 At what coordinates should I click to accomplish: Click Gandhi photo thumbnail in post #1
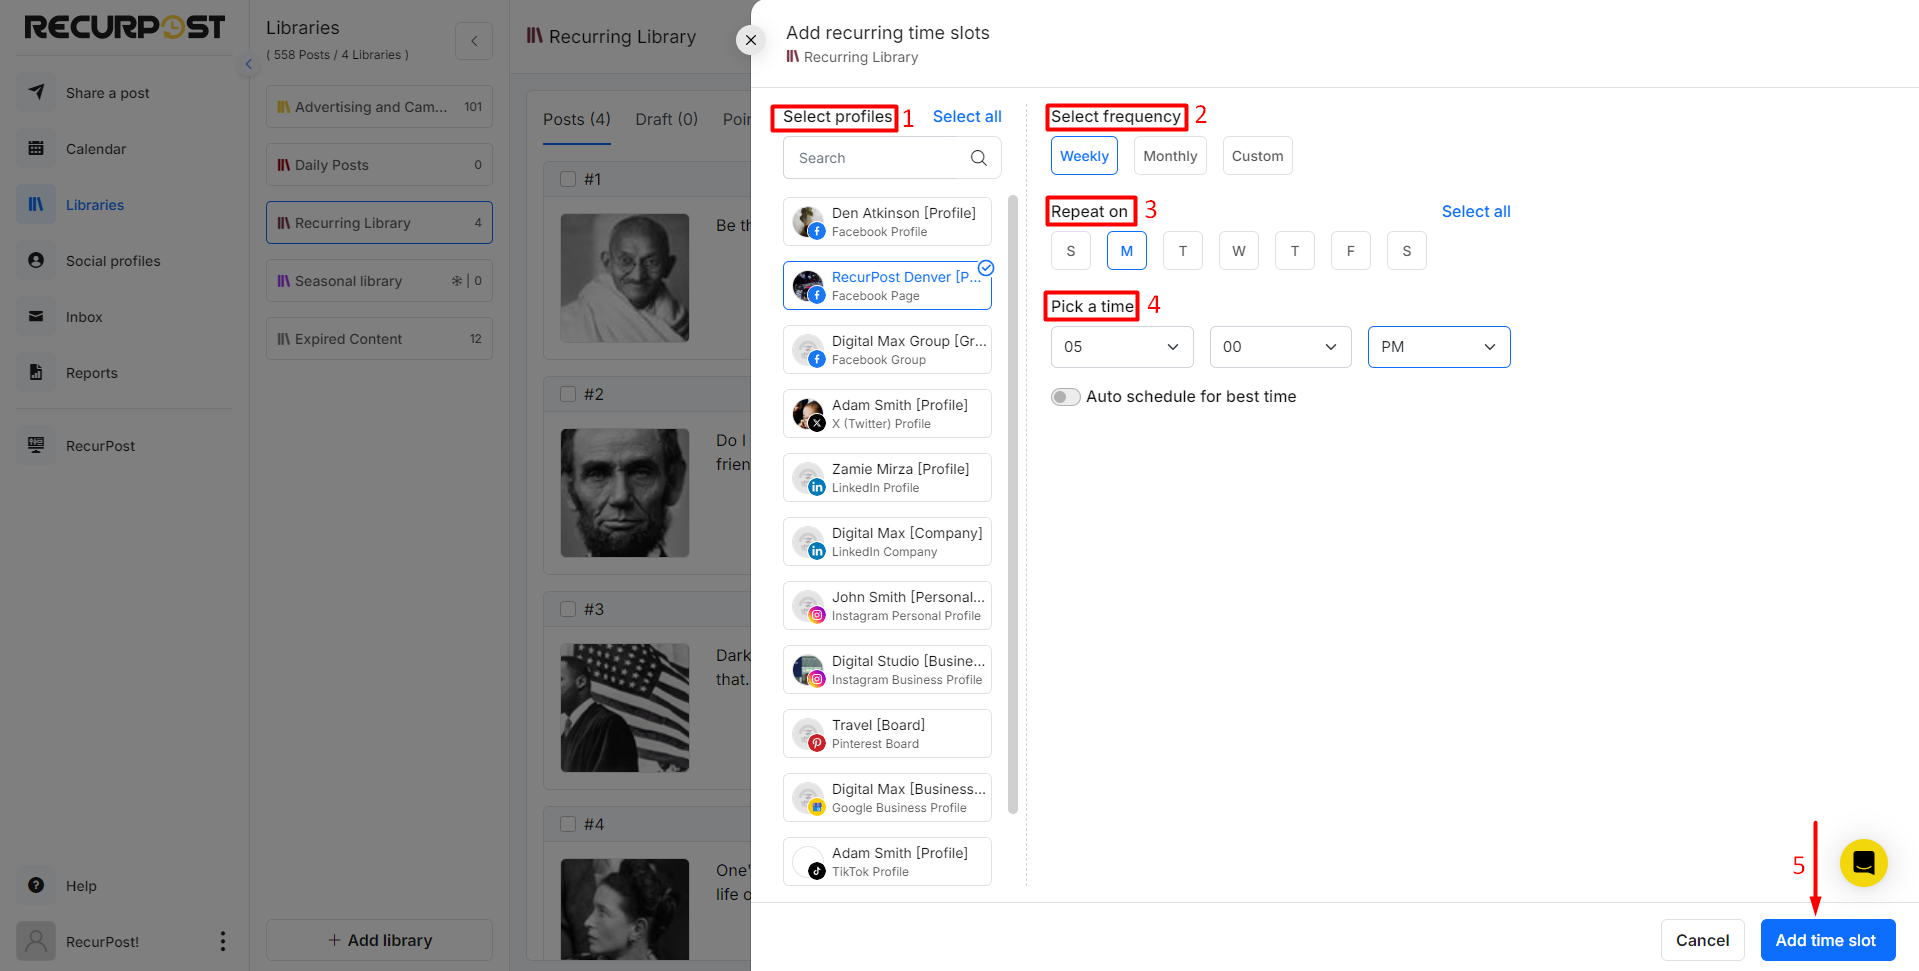(x=625, y=278)
